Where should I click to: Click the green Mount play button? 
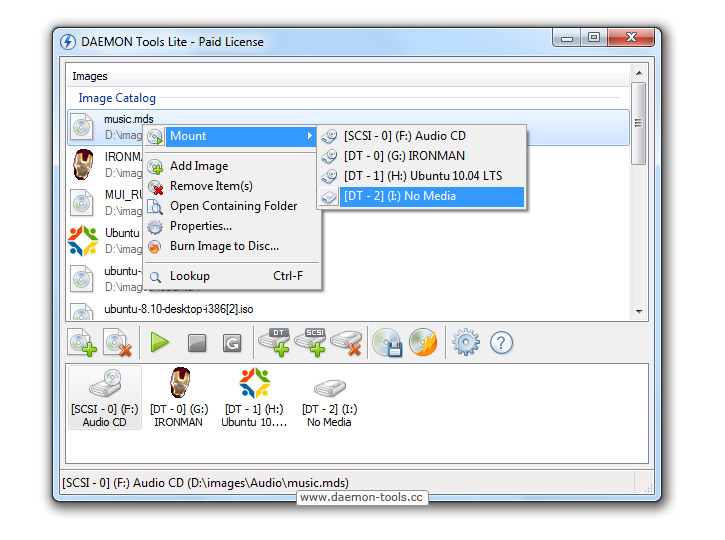tap(160, 343)
